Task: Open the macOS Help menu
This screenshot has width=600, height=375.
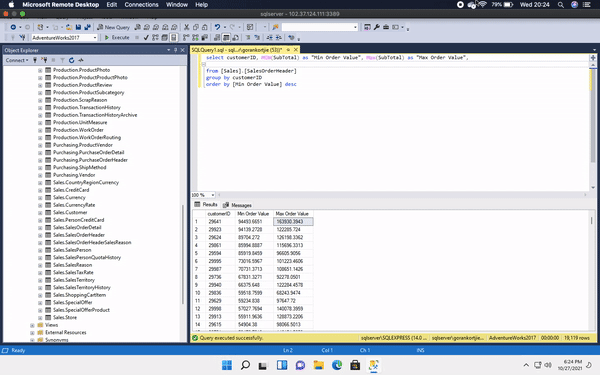Action: coord(201,5)
